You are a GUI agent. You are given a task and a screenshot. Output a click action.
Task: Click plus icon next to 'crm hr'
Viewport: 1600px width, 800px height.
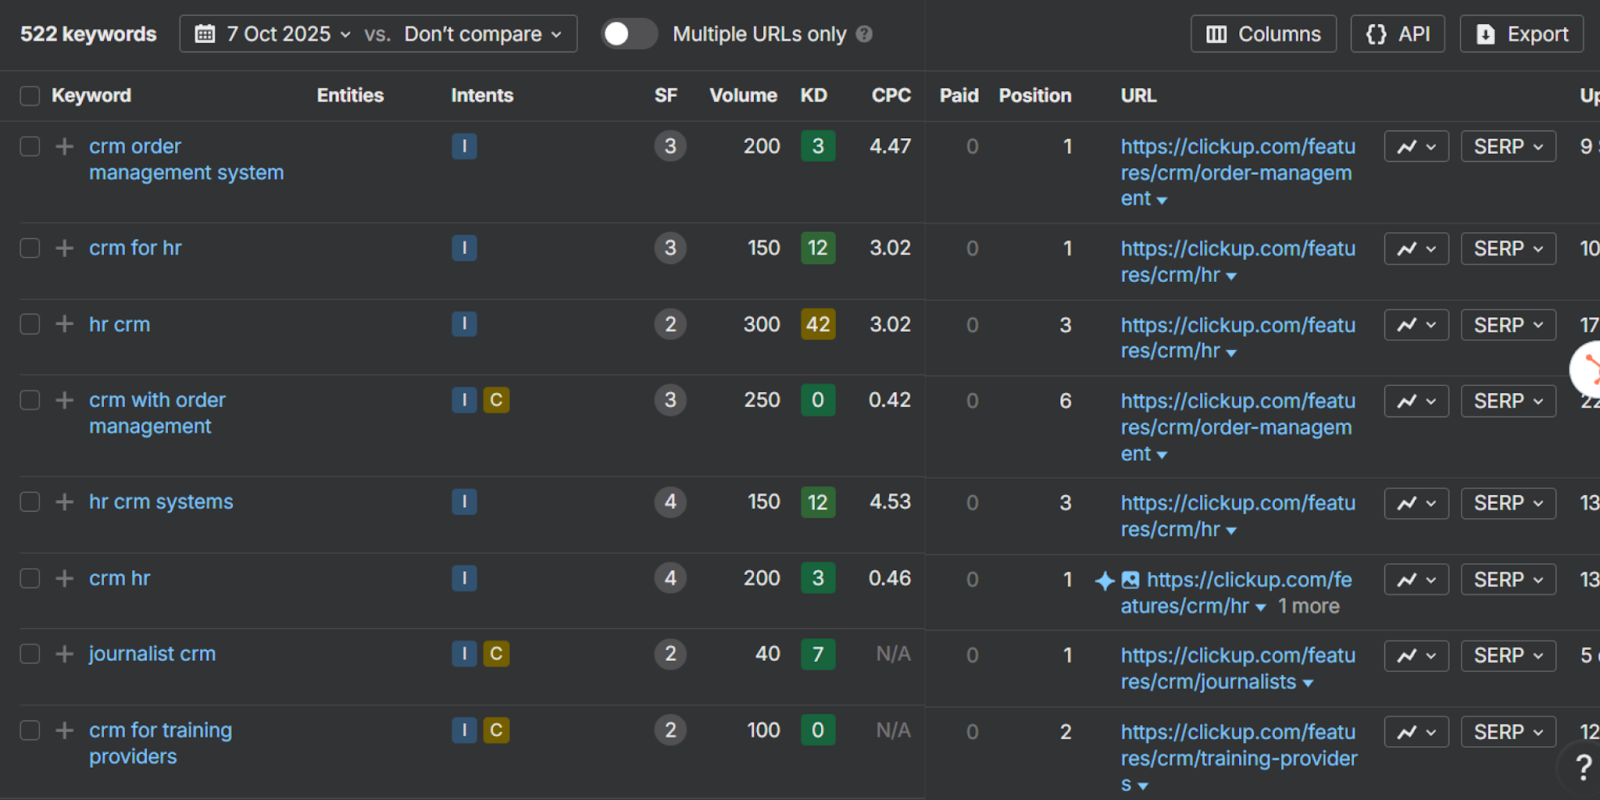[x=64, y=578]
